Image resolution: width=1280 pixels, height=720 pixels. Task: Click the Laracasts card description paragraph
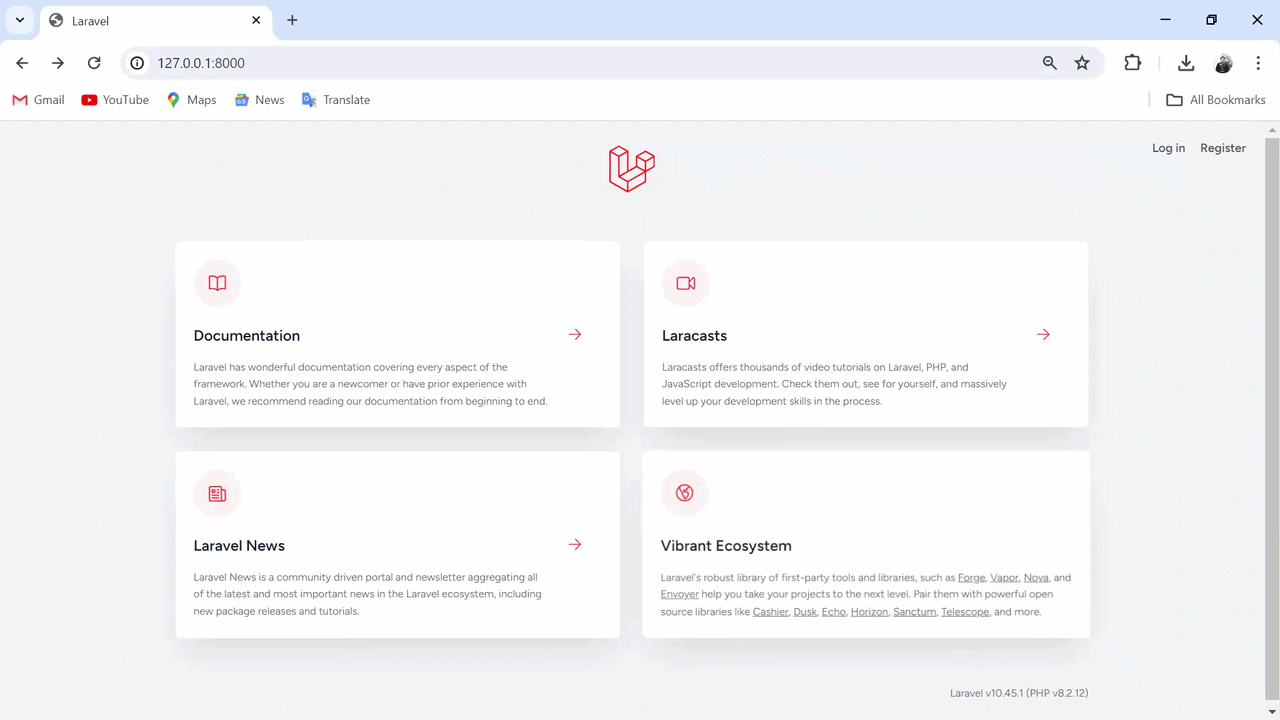(835, 384)
